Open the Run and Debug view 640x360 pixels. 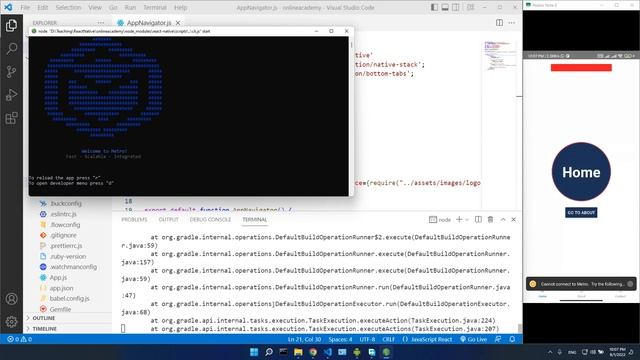tap(11, 95)
